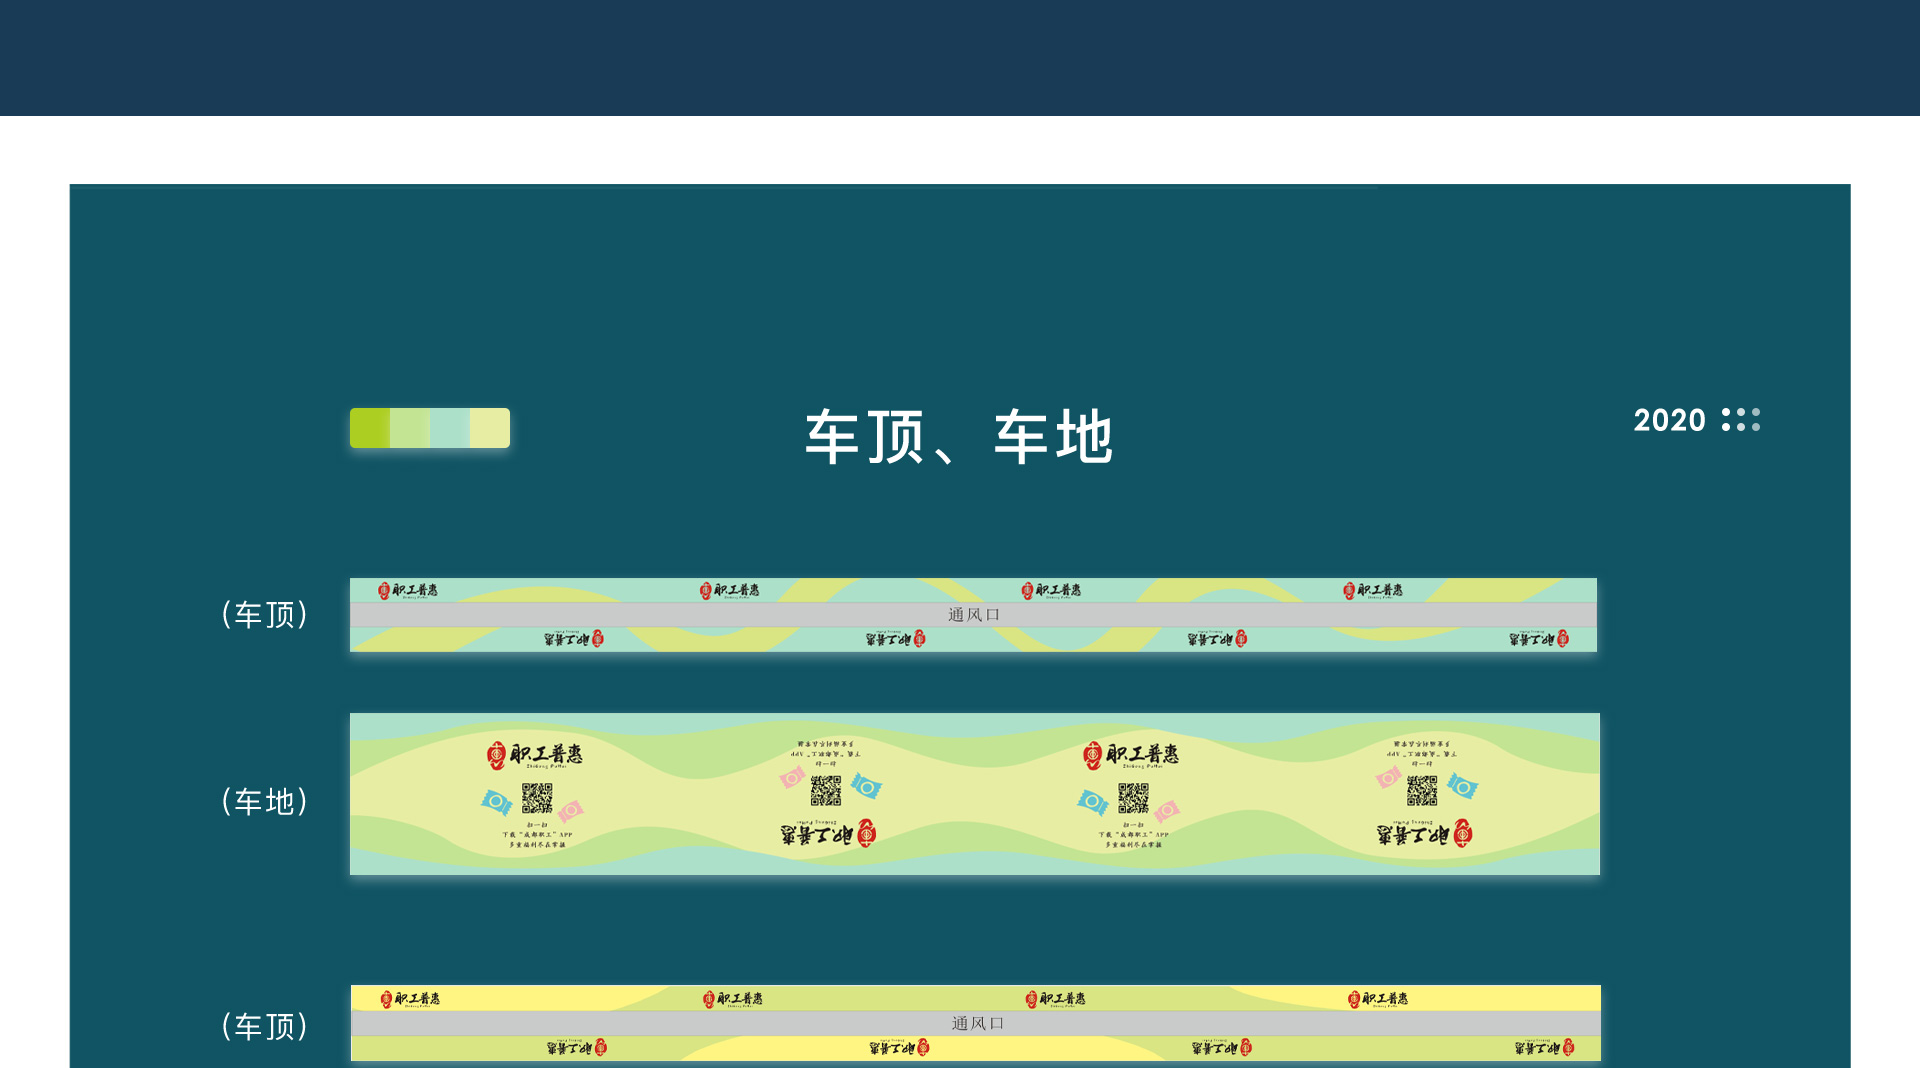
Task: Click the red 职工普惠 seal logo on the floor design
Action: (497, 754)
